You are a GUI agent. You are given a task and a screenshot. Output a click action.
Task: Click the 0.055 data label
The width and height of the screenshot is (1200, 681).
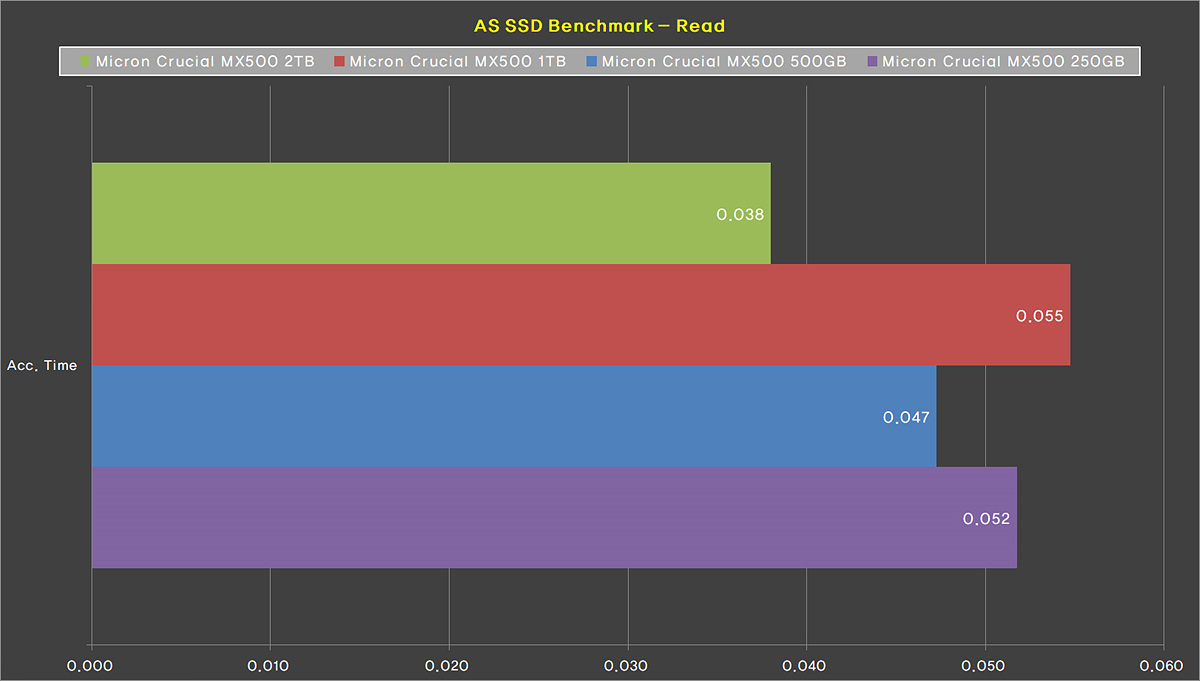(x=1039, y=316)
